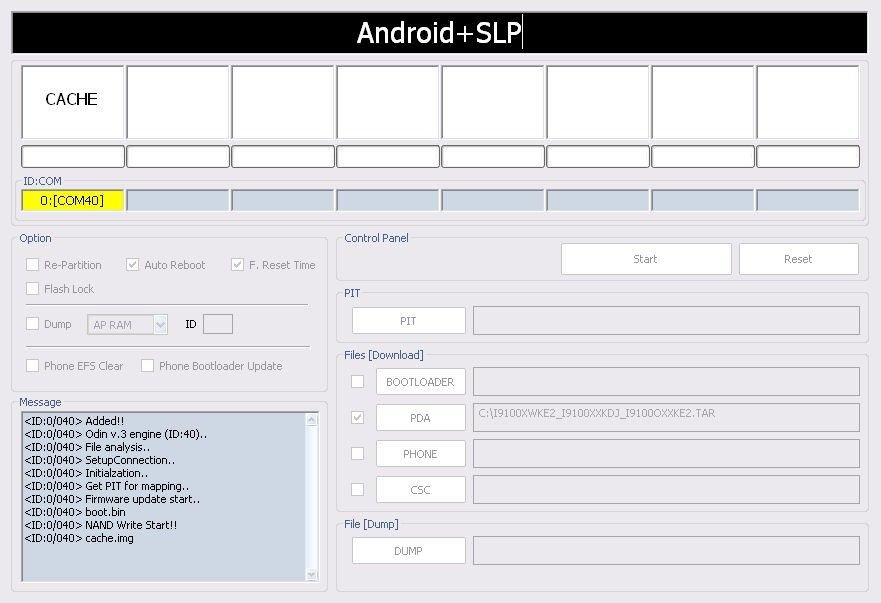
Task: Click the CSC file button
Action: pyautogui.click(x=420, y=489)
